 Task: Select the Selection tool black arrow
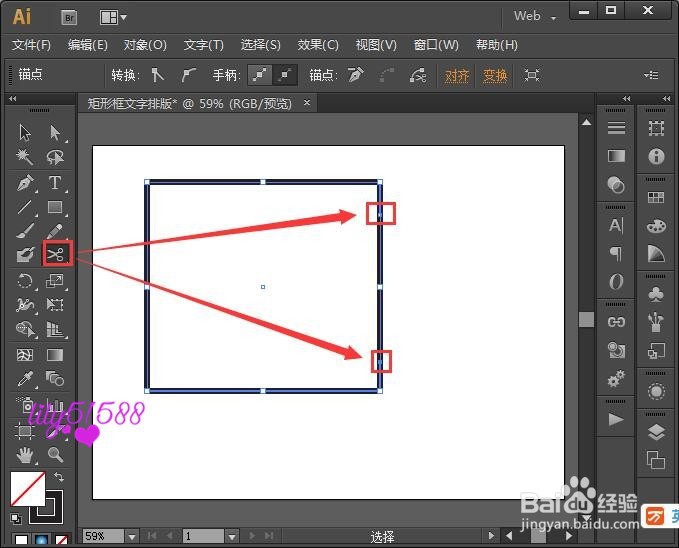click(25, 133)
